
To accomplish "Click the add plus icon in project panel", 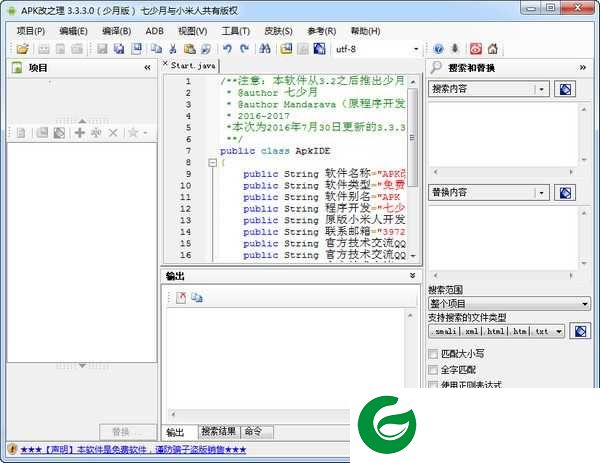I will click(80, 133).
